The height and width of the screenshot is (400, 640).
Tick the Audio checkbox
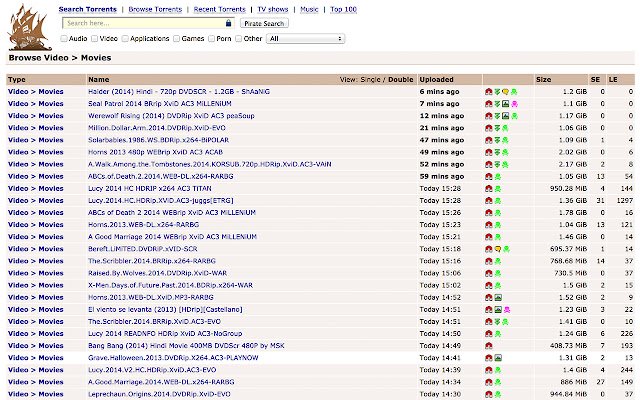point(64,38)
